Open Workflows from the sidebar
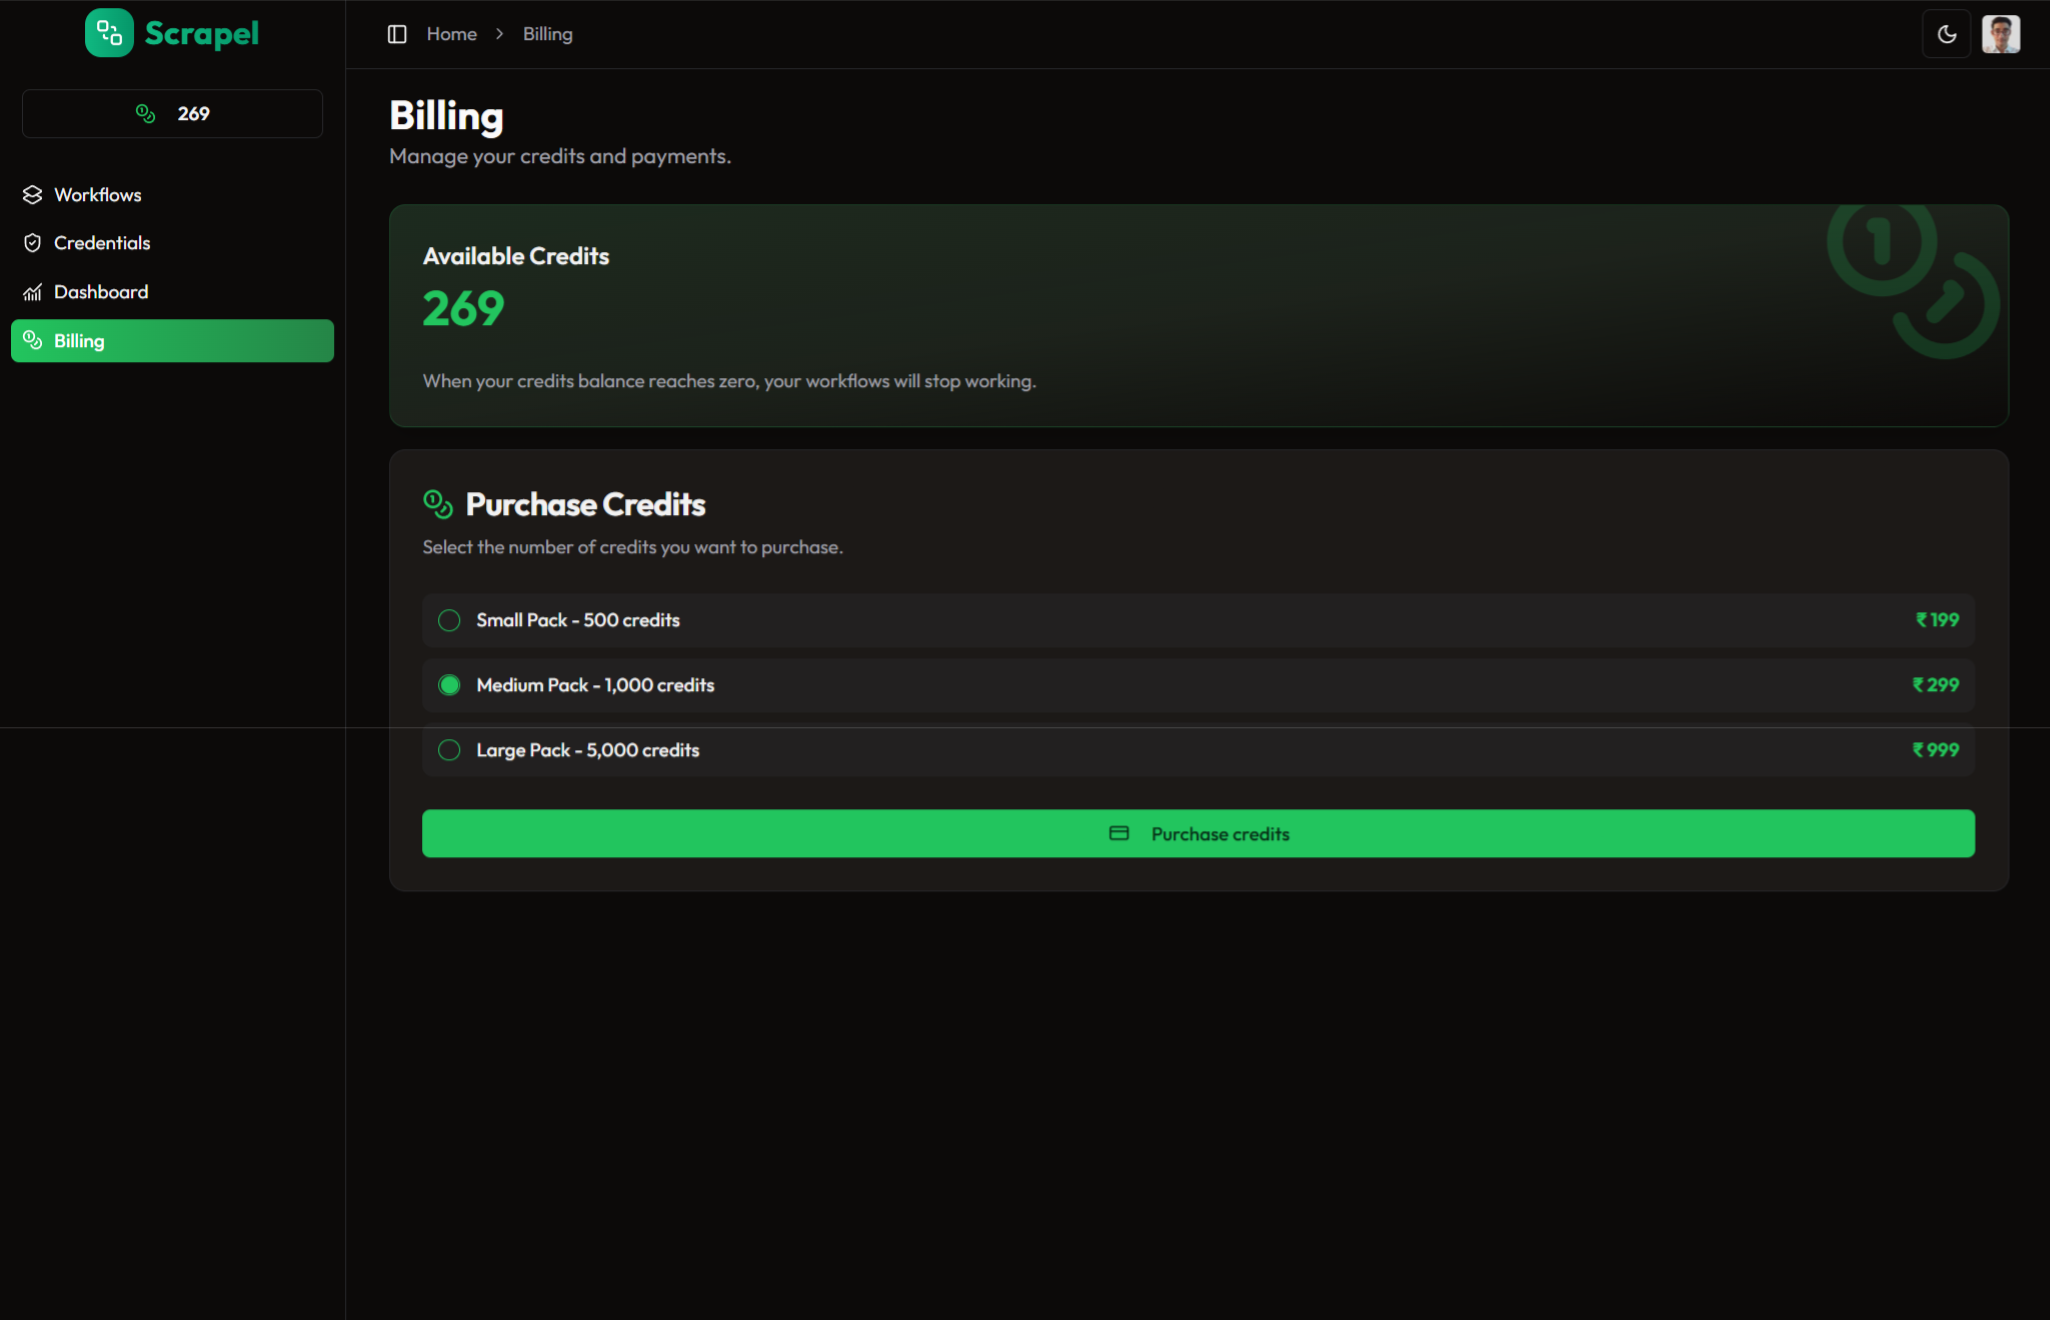This screenshot has width=2050, height=1320. [x=172, y=194]
